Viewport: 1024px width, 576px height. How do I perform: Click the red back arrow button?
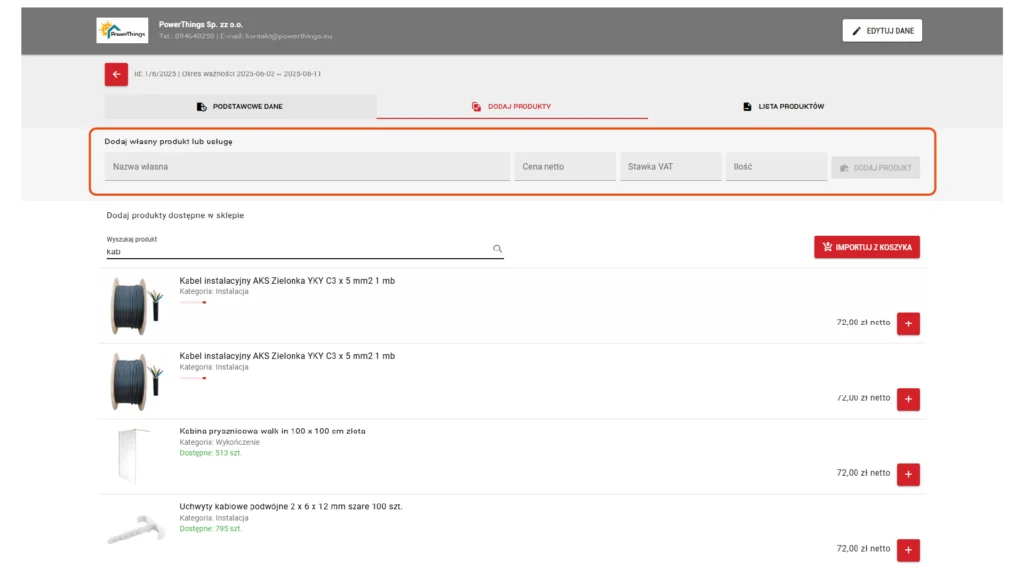[116, 74]
